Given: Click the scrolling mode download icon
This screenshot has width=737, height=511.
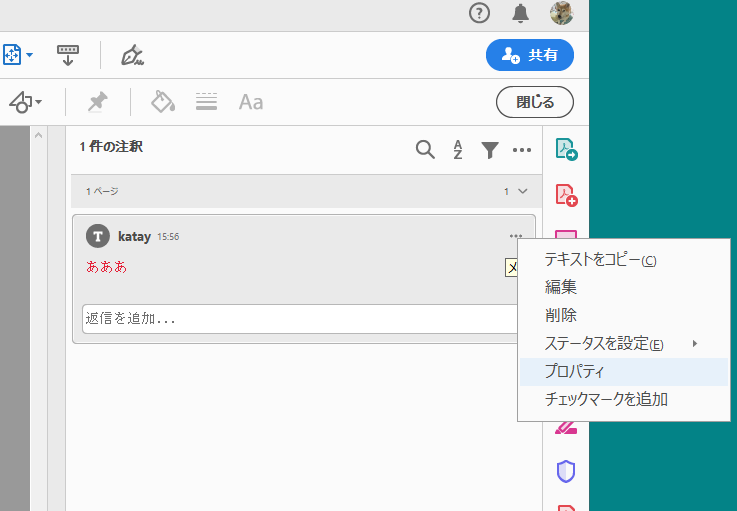Looking at the screenshot, I should tap(68, 55).
